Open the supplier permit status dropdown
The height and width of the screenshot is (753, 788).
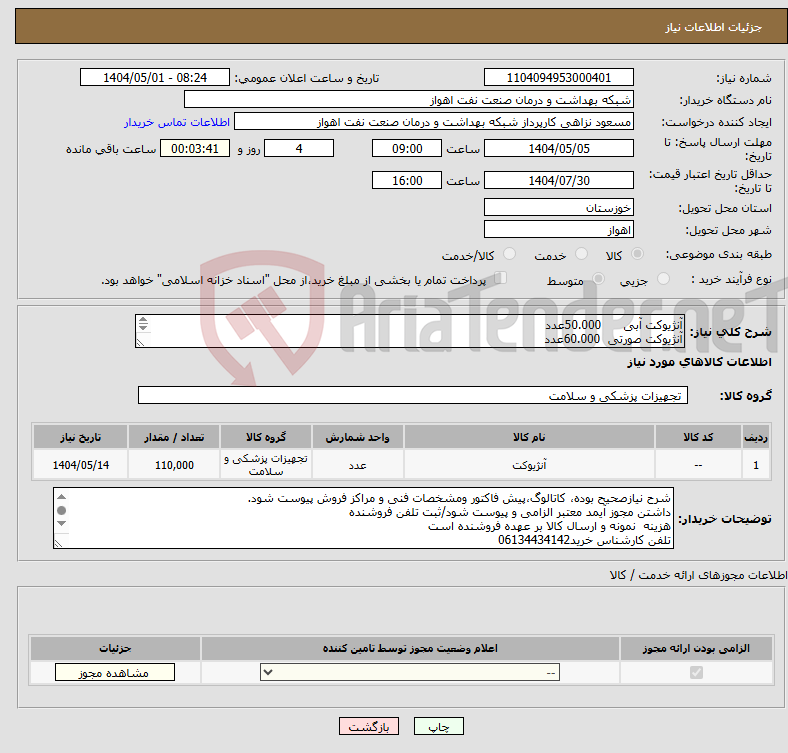[x=410, y=673]
